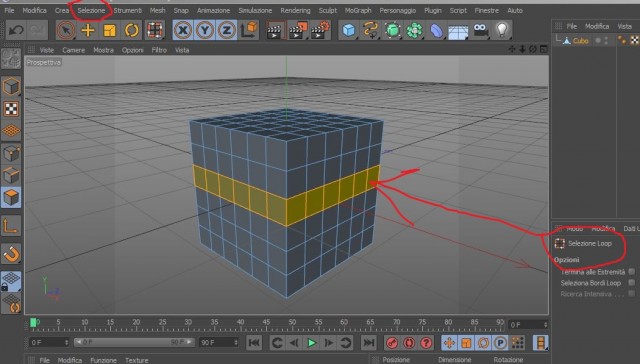Click the last used tool icon
The image size is (640, 364).
155,30
